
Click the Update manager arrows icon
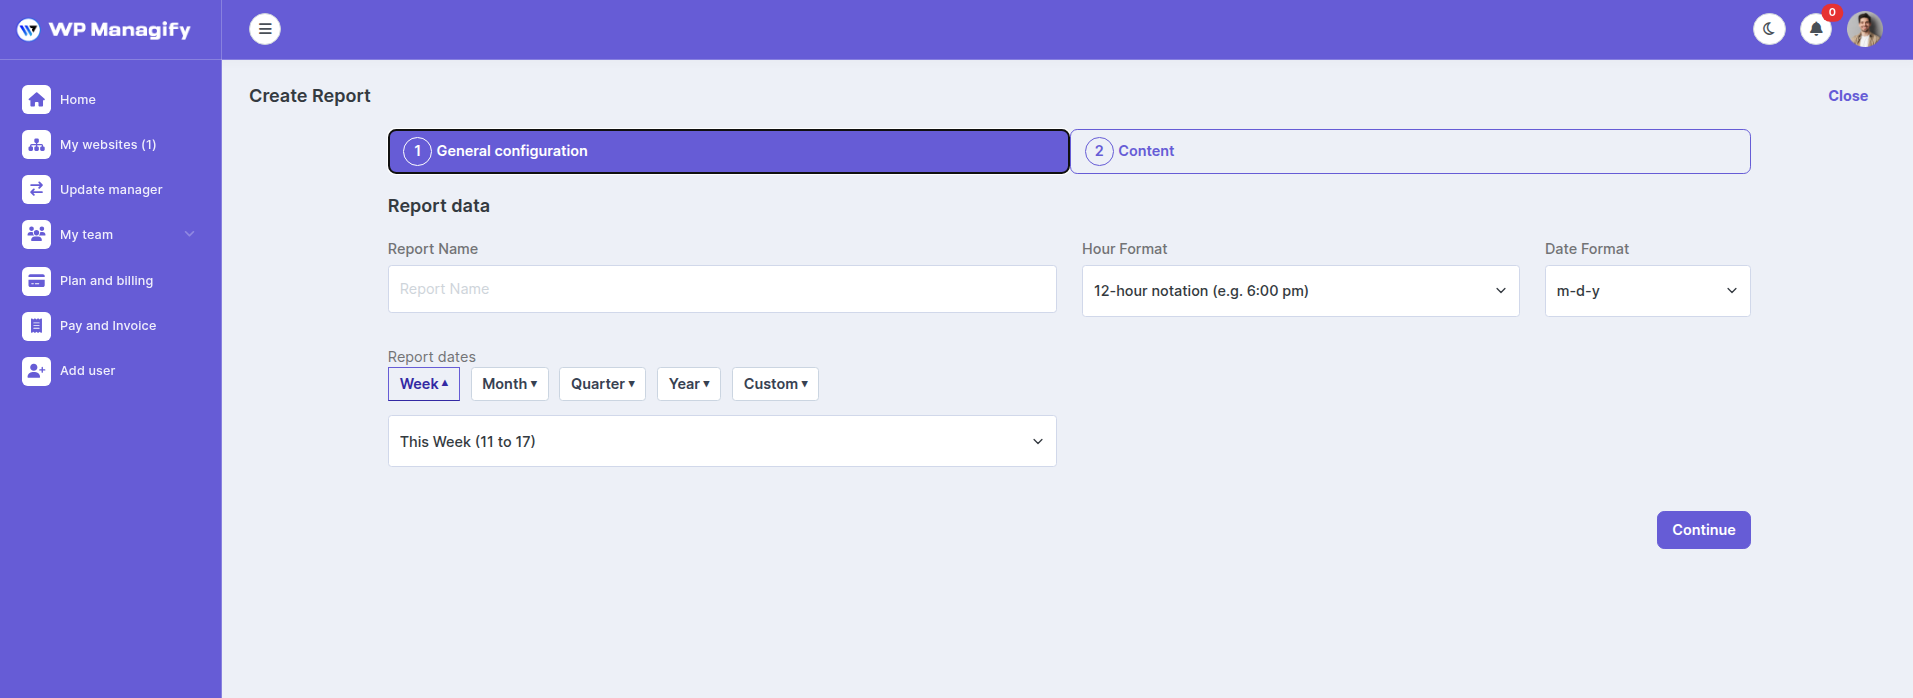coord(36,189)
